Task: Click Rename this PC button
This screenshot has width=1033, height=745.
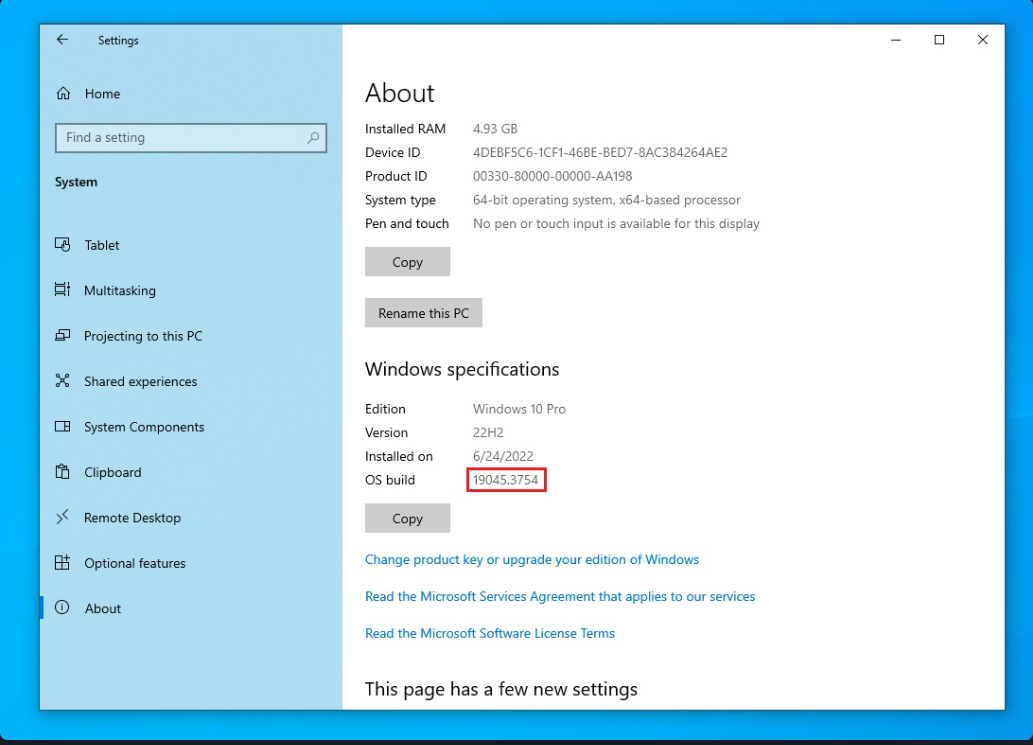Action: pyautogui.click(x=424, y=313)
